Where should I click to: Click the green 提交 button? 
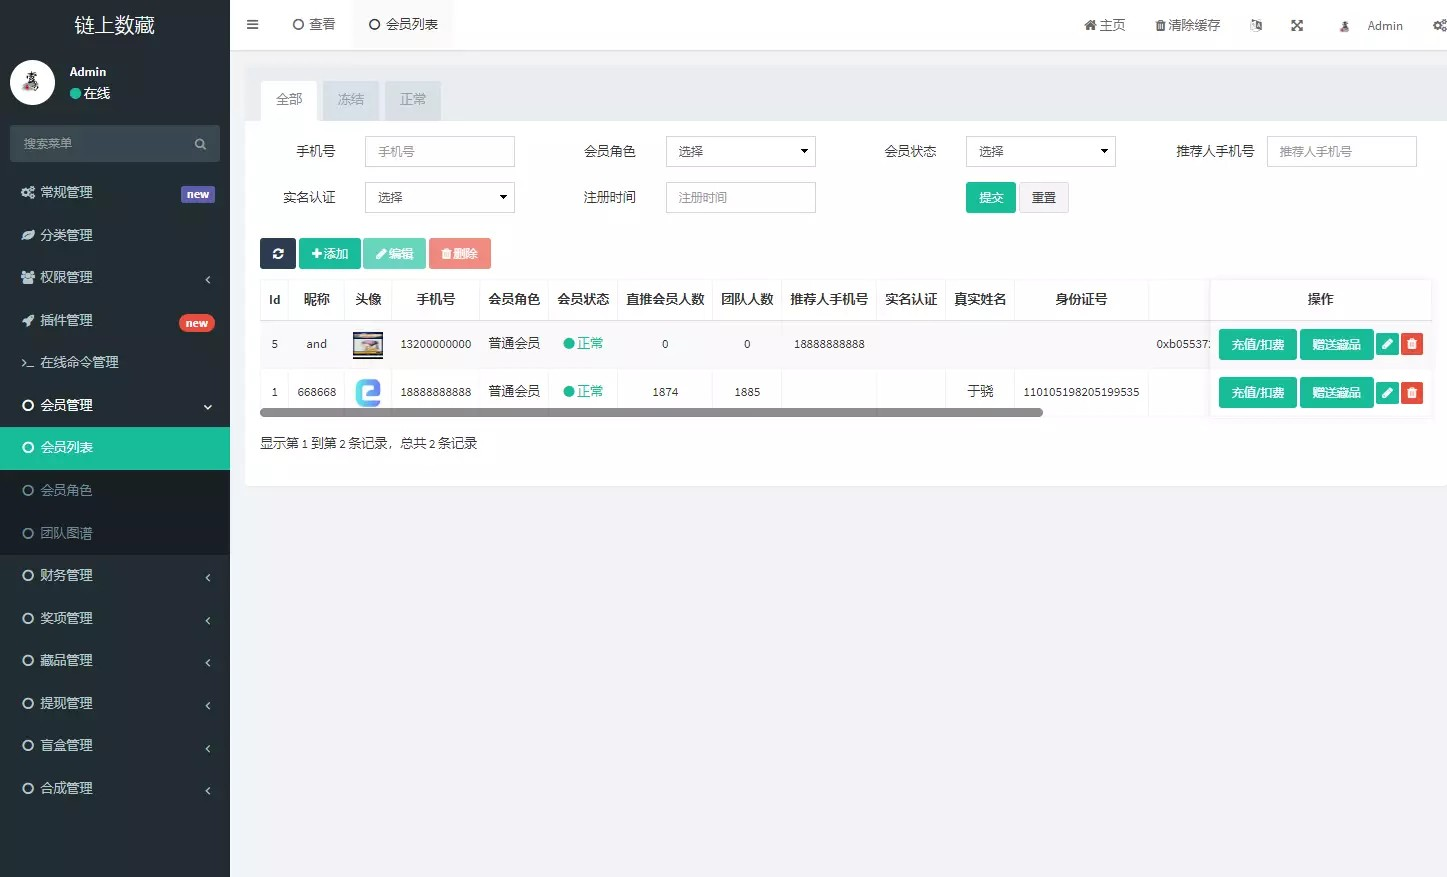coord(990,198)
